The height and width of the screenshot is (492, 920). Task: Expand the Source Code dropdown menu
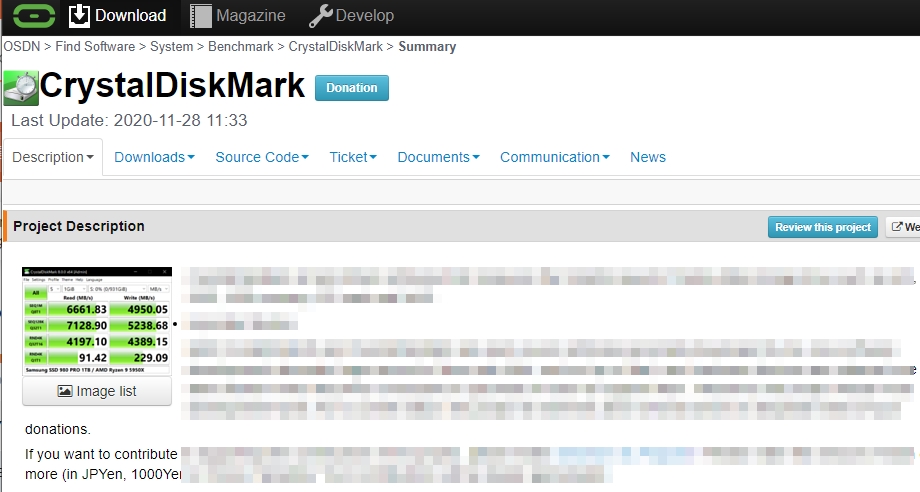click(262, 157)
